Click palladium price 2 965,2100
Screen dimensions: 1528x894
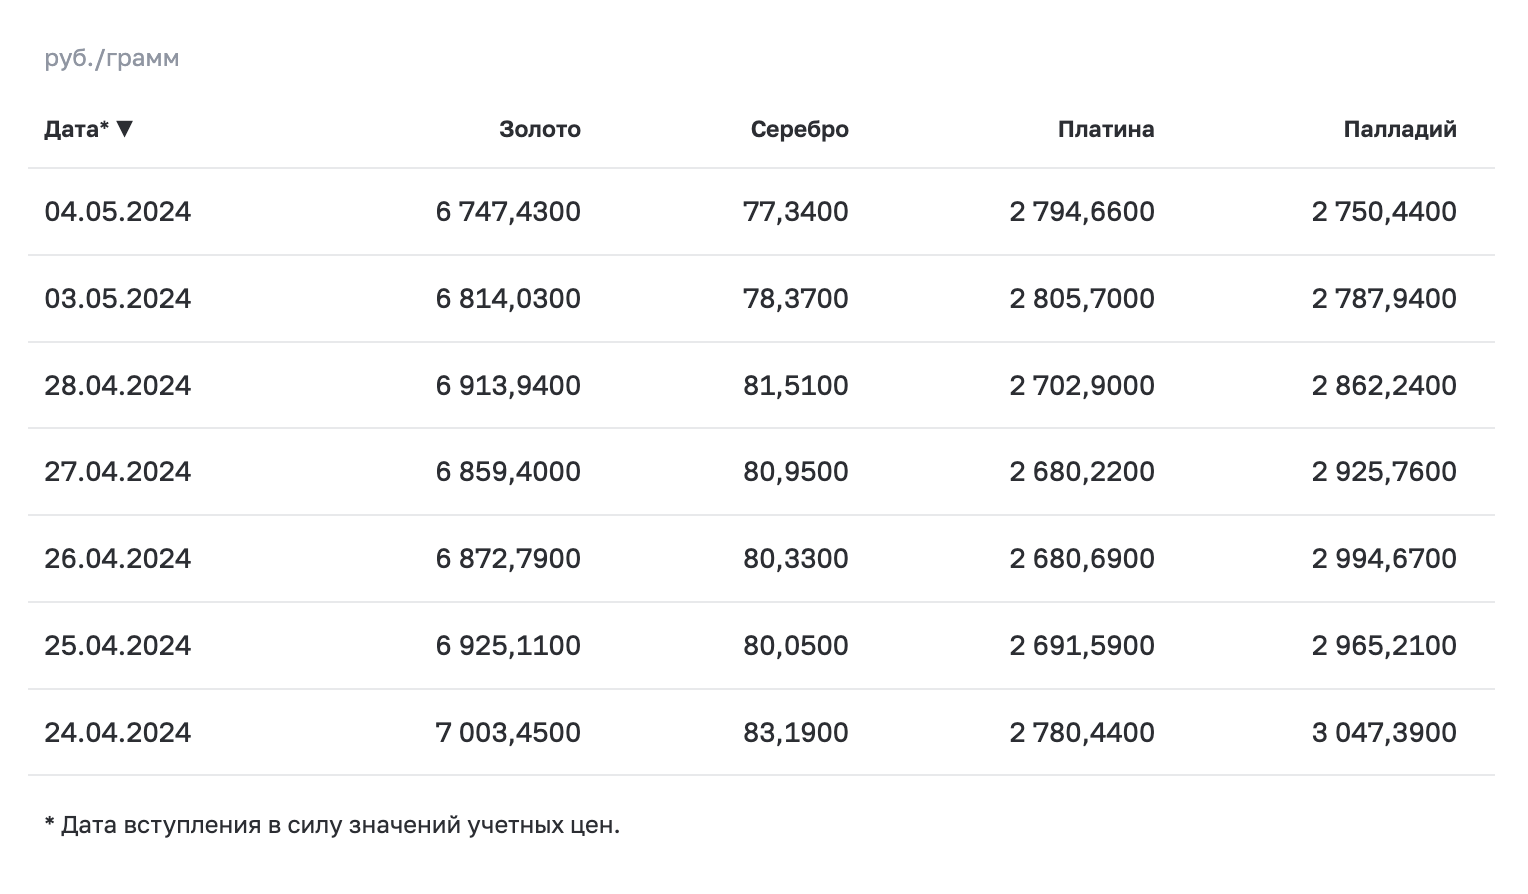click(1384, 646)
